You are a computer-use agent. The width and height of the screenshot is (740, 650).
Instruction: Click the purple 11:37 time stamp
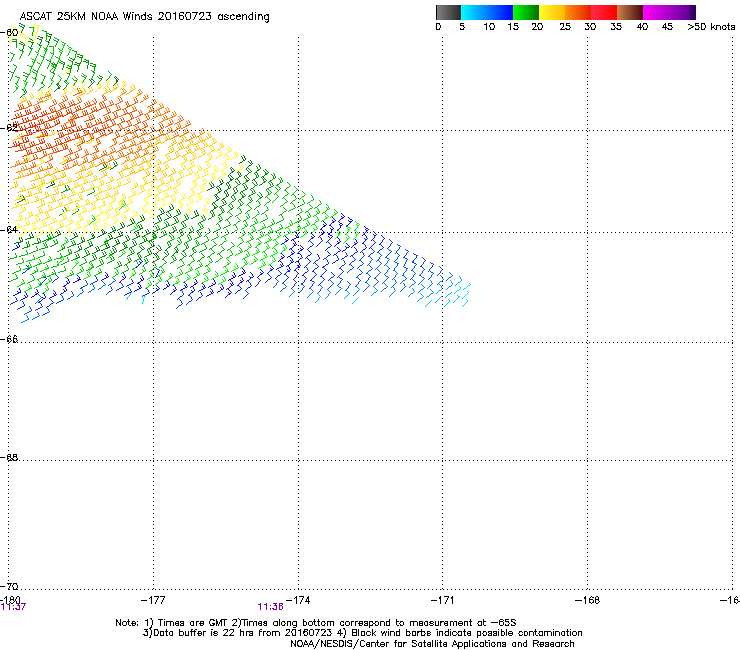tap(14, 607)
